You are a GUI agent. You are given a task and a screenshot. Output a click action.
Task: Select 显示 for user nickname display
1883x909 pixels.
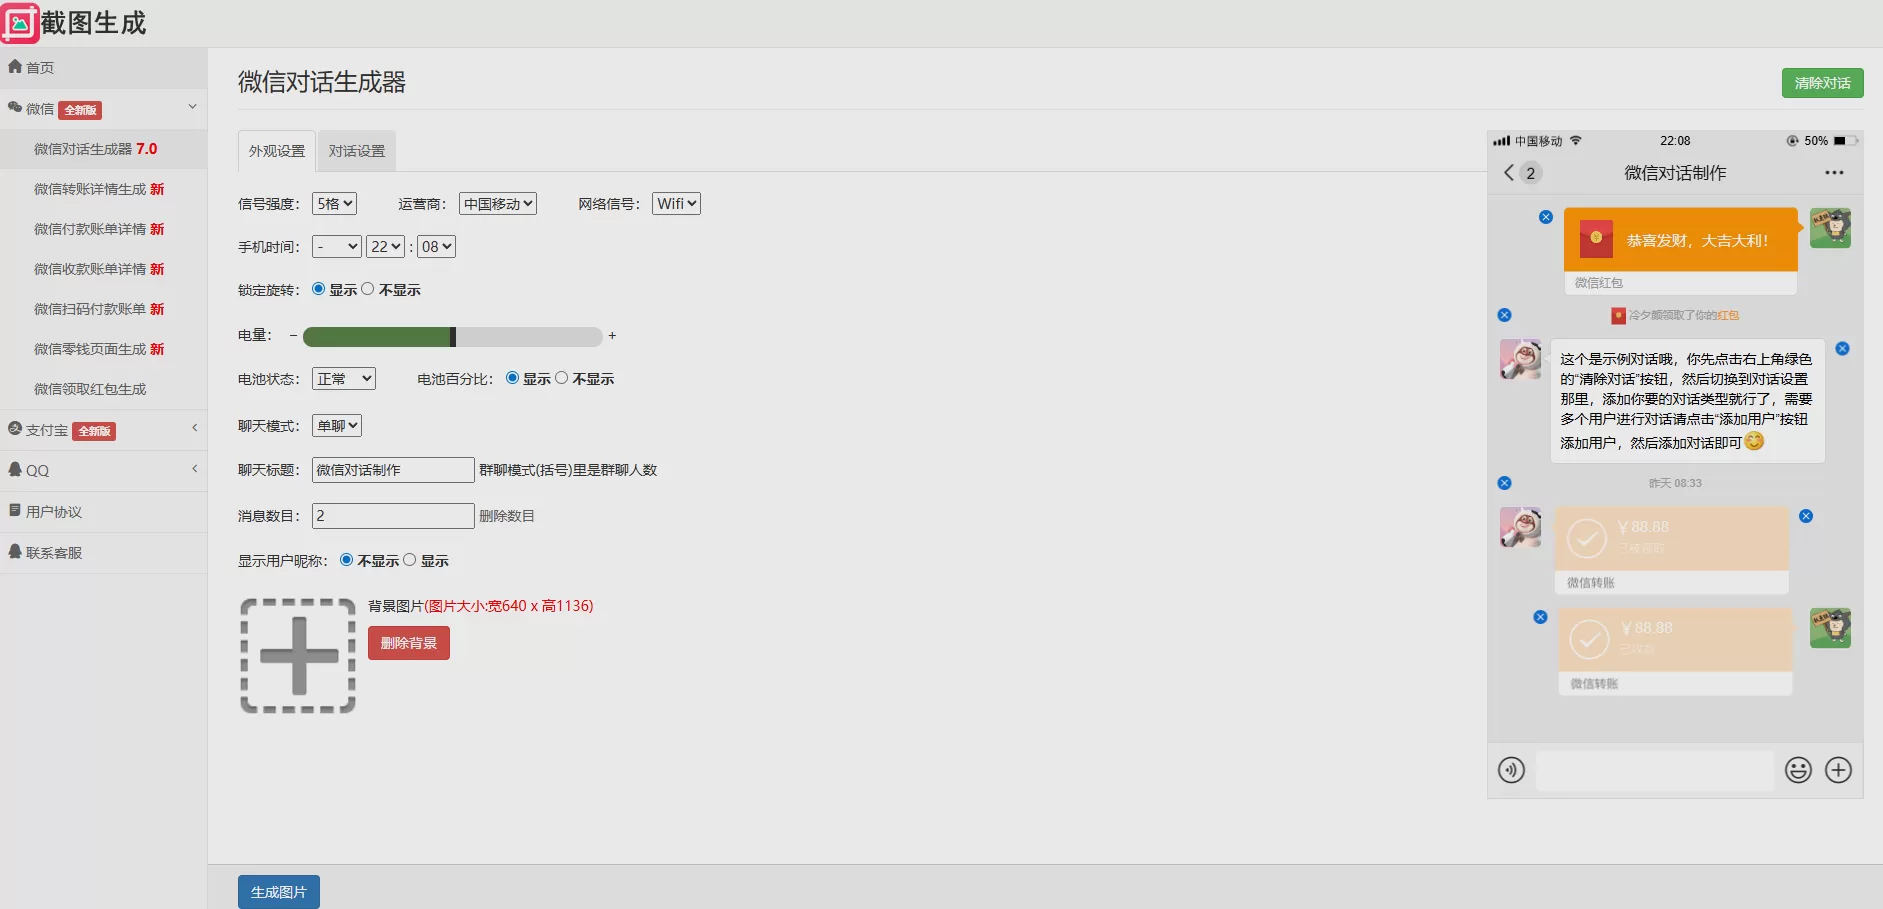(x=410, y=560)
